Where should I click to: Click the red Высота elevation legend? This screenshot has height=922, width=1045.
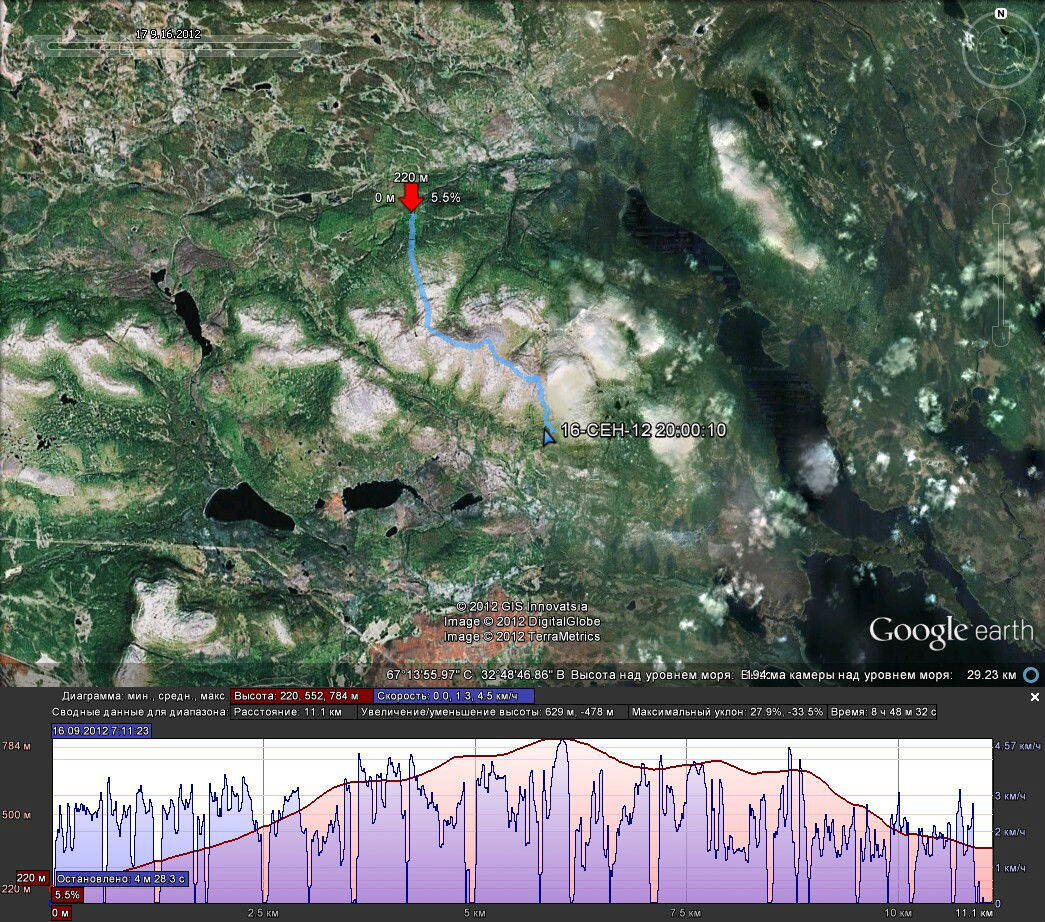[301, 696]
